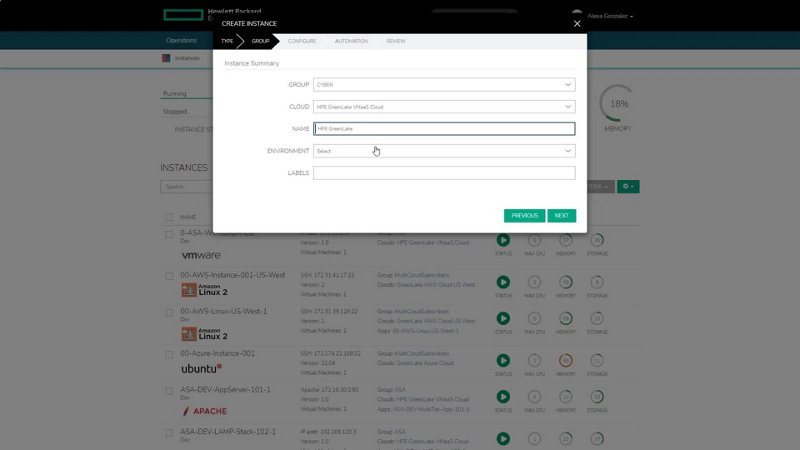
Task: Click the Labels input field
Action: point(444,173)
